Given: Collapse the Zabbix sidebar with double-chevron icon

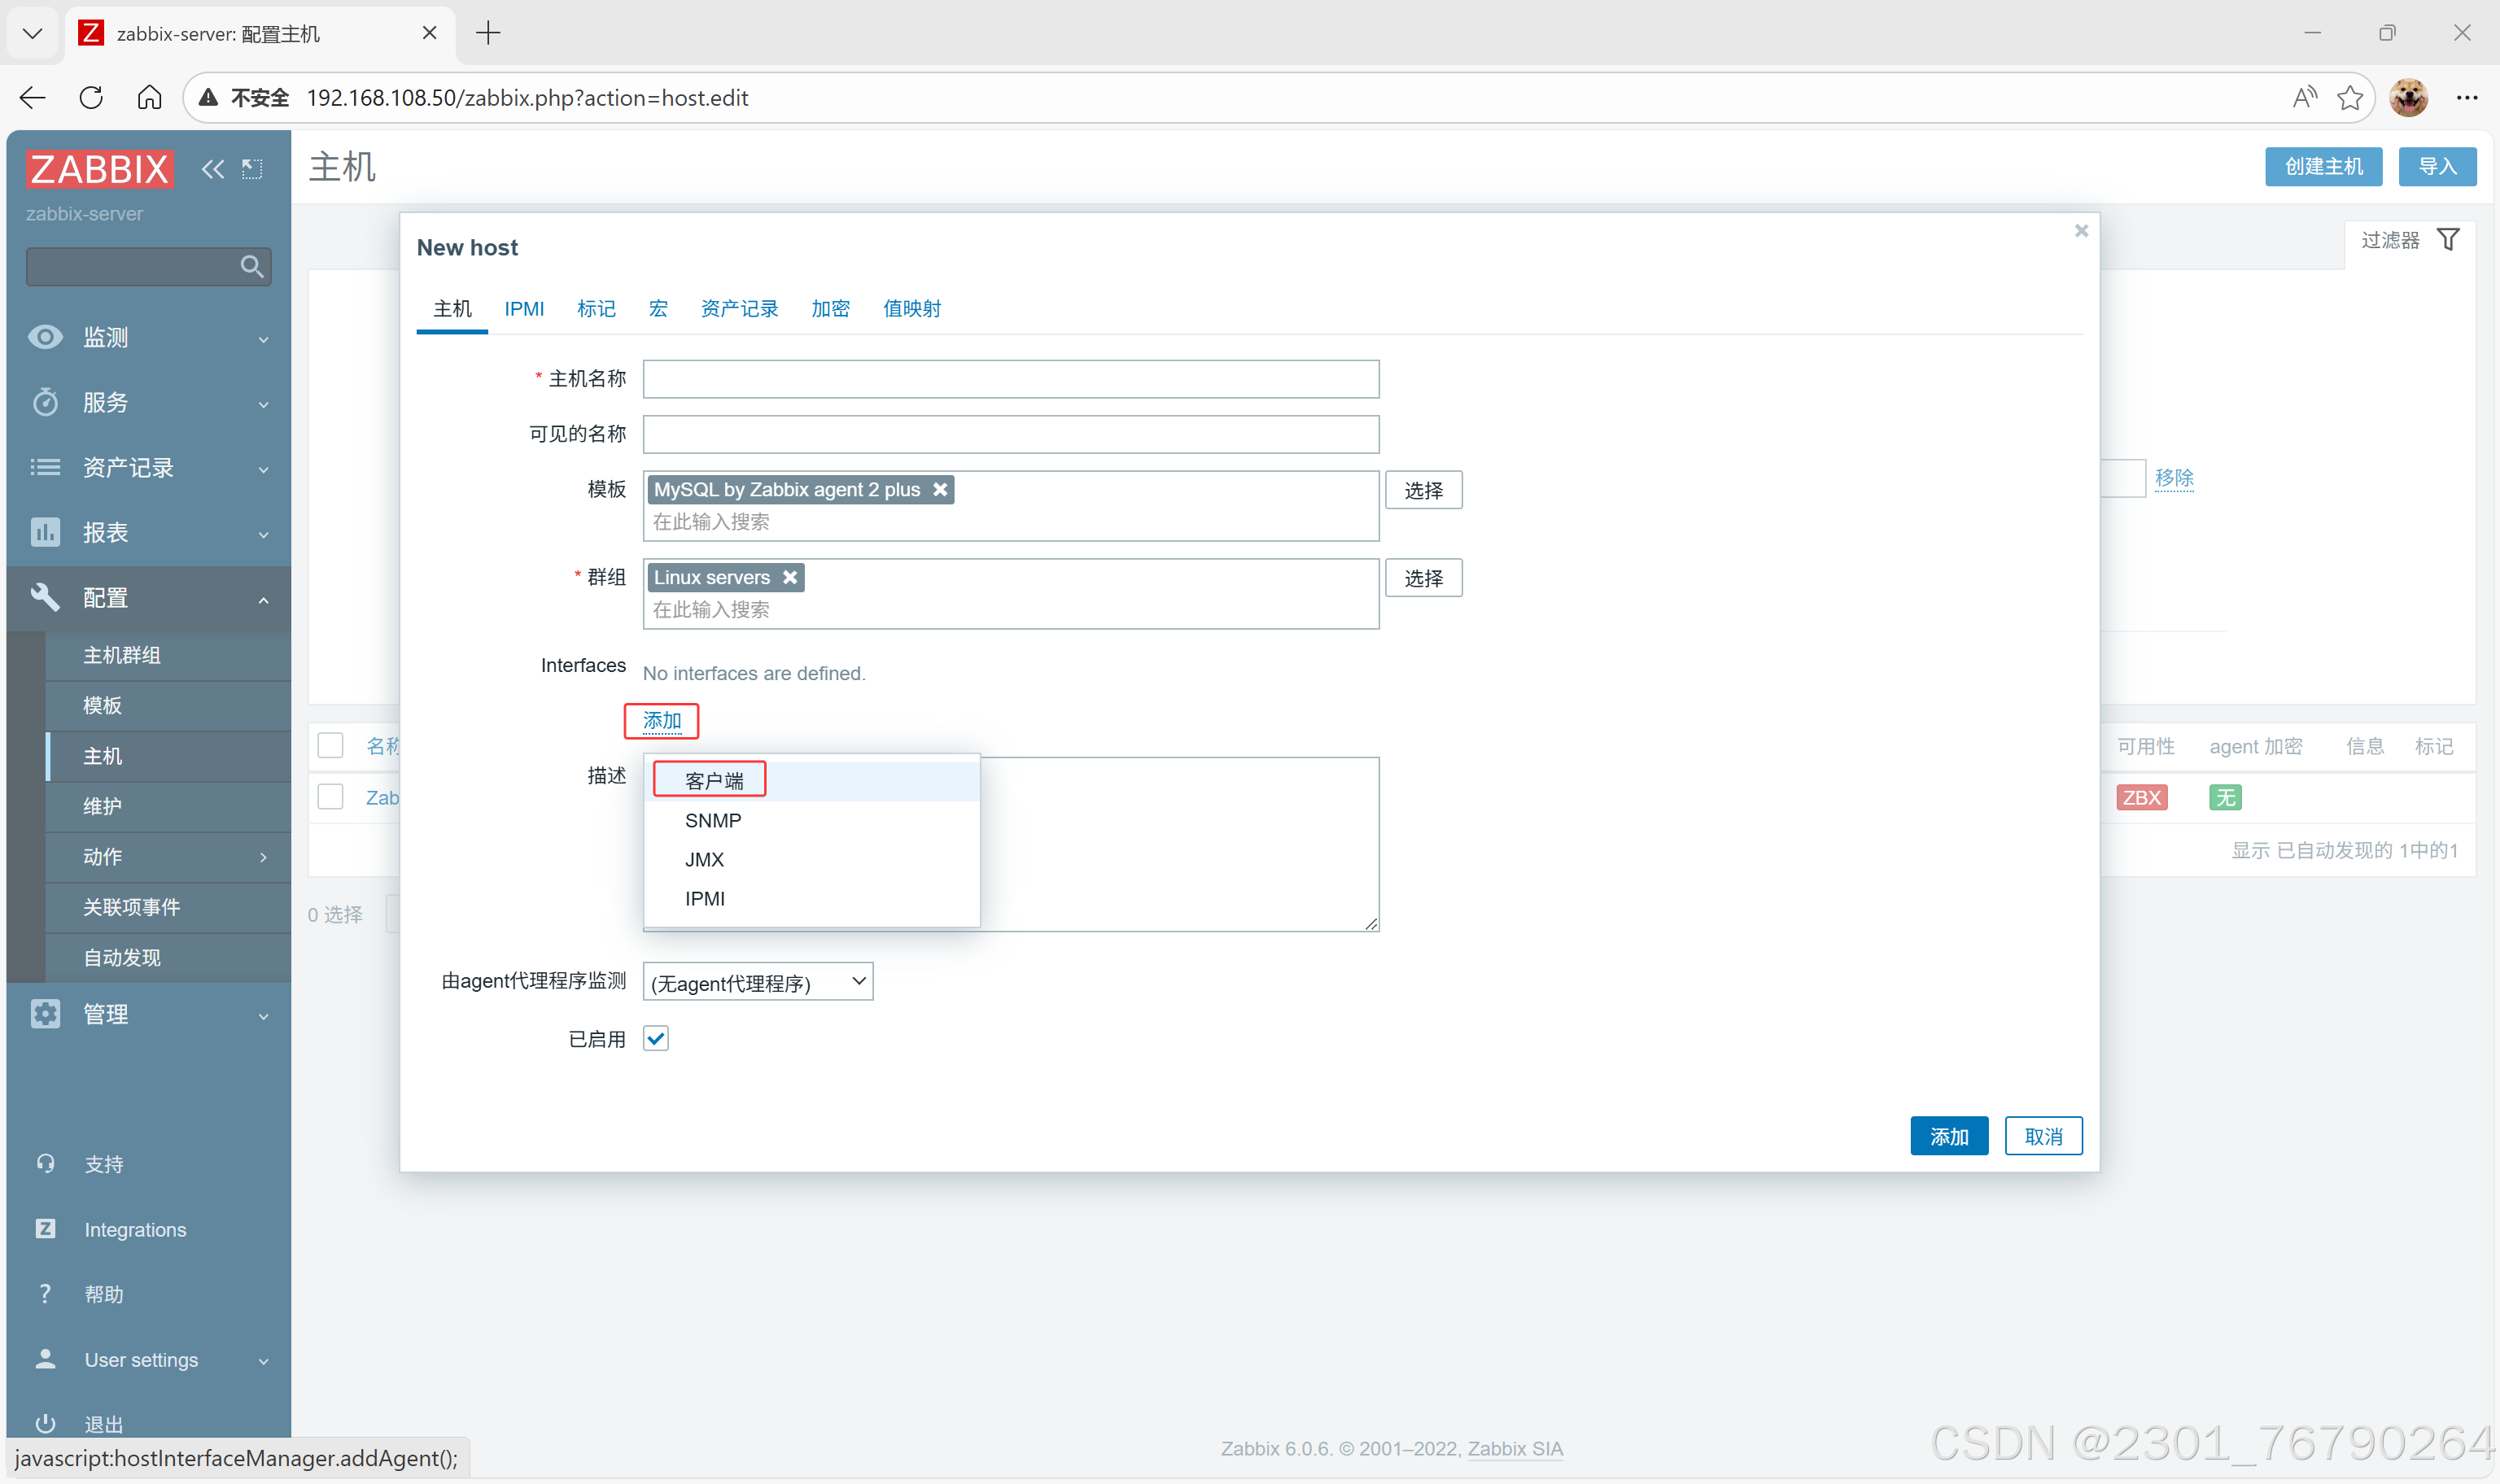Looking at the screenshot, I should (212, 169).
